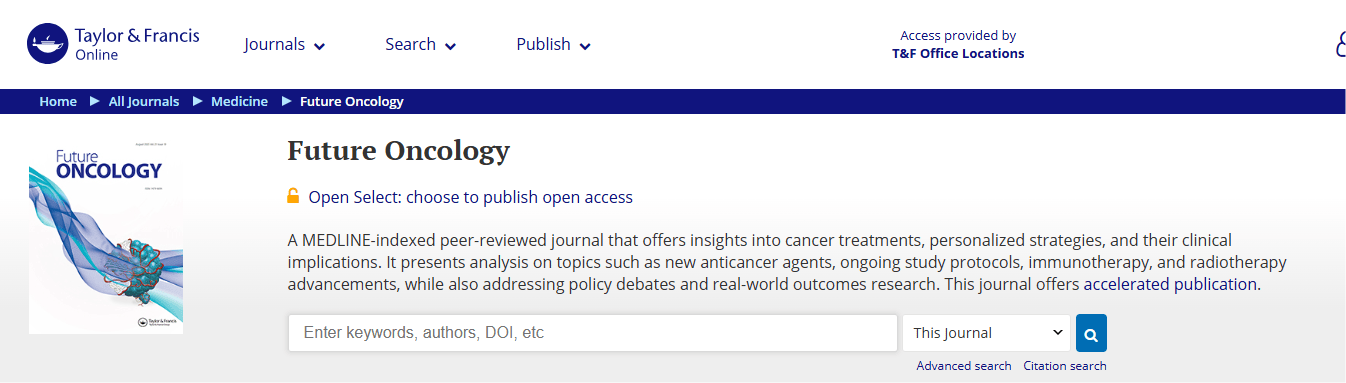Open the user account icon at top right
The height and width of the screenshot is (383, 1346).
click(1340, 44)
